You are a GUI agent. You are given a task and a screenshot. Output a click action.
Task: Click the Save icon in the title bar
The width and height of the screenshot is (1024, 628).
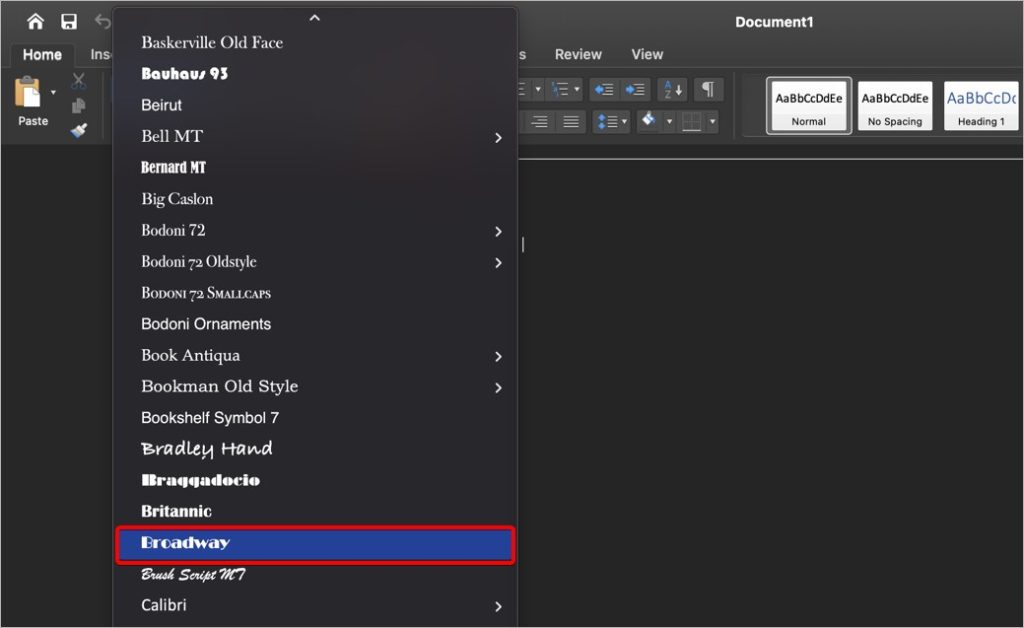coord(67,20)
